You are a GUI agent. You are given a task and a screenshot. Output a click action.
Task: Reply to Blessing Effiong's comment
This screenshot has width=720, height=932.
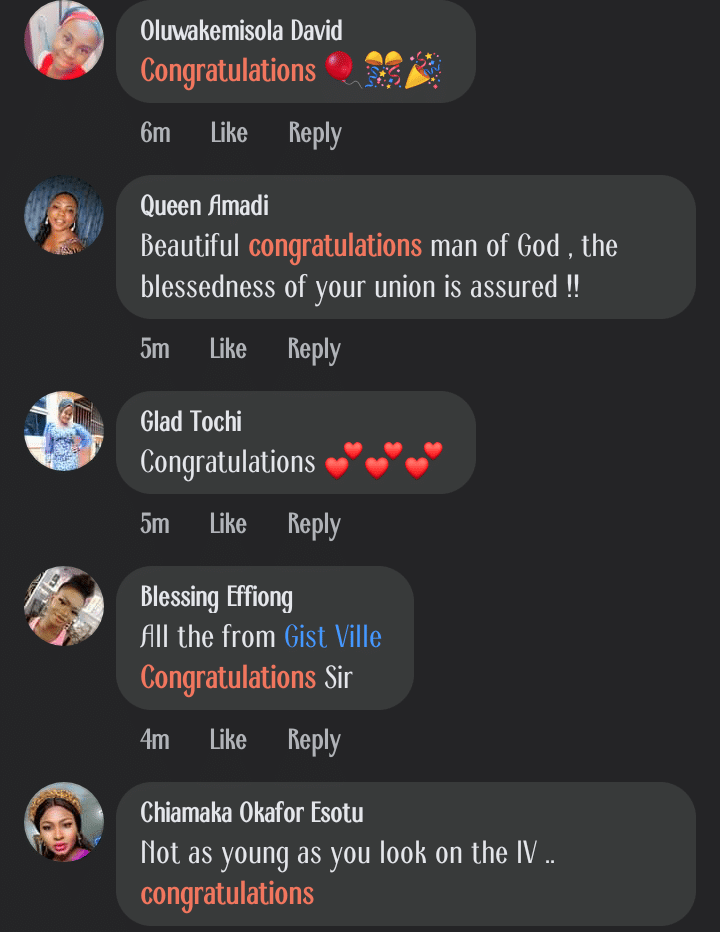point(314,740)
